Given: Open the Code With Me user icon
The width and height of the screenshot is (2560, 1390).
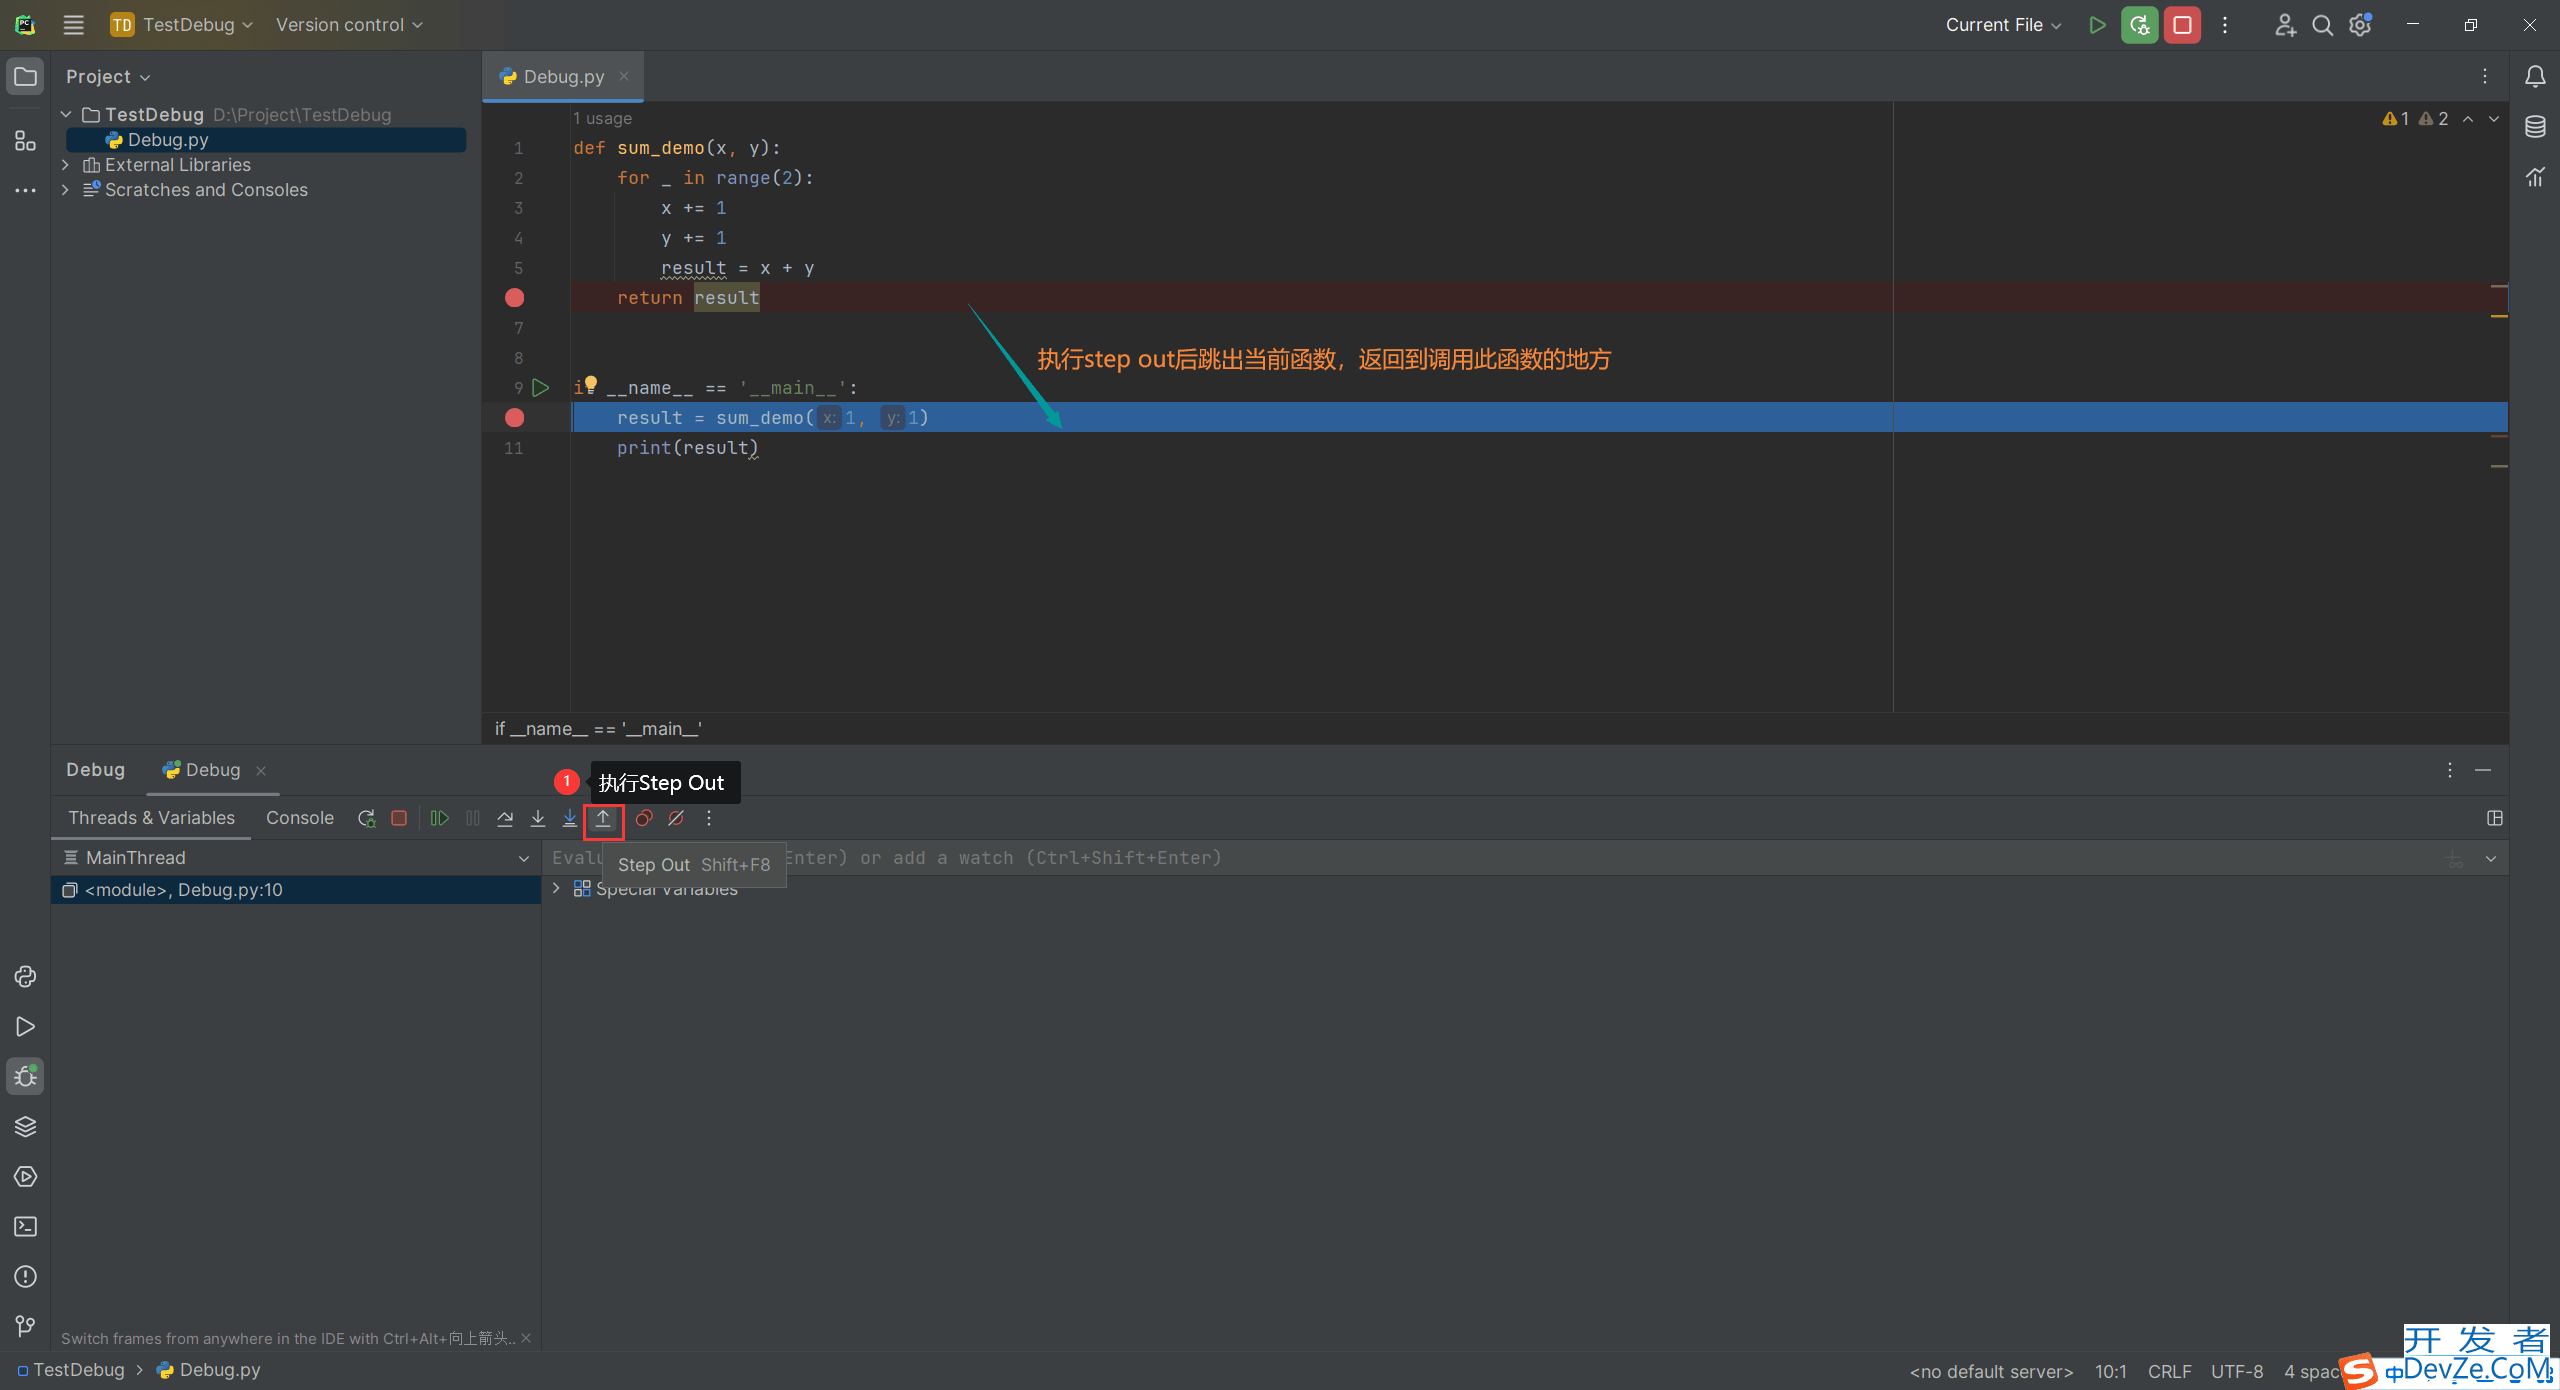Looking at the screenshot, I should click(2285, 25).
